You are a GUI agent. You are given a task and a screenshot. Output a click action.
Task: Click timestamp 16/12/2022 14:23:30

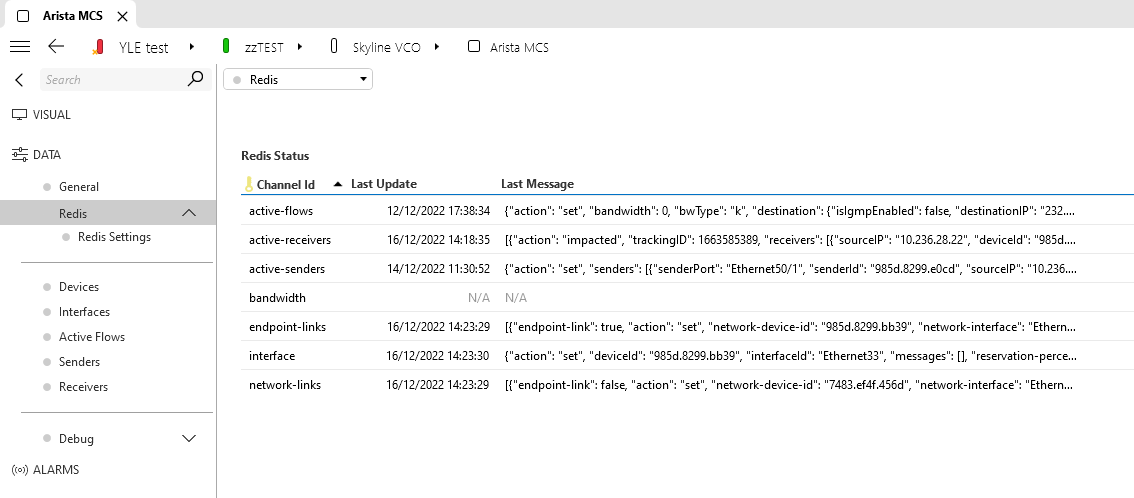pos(438,356)
